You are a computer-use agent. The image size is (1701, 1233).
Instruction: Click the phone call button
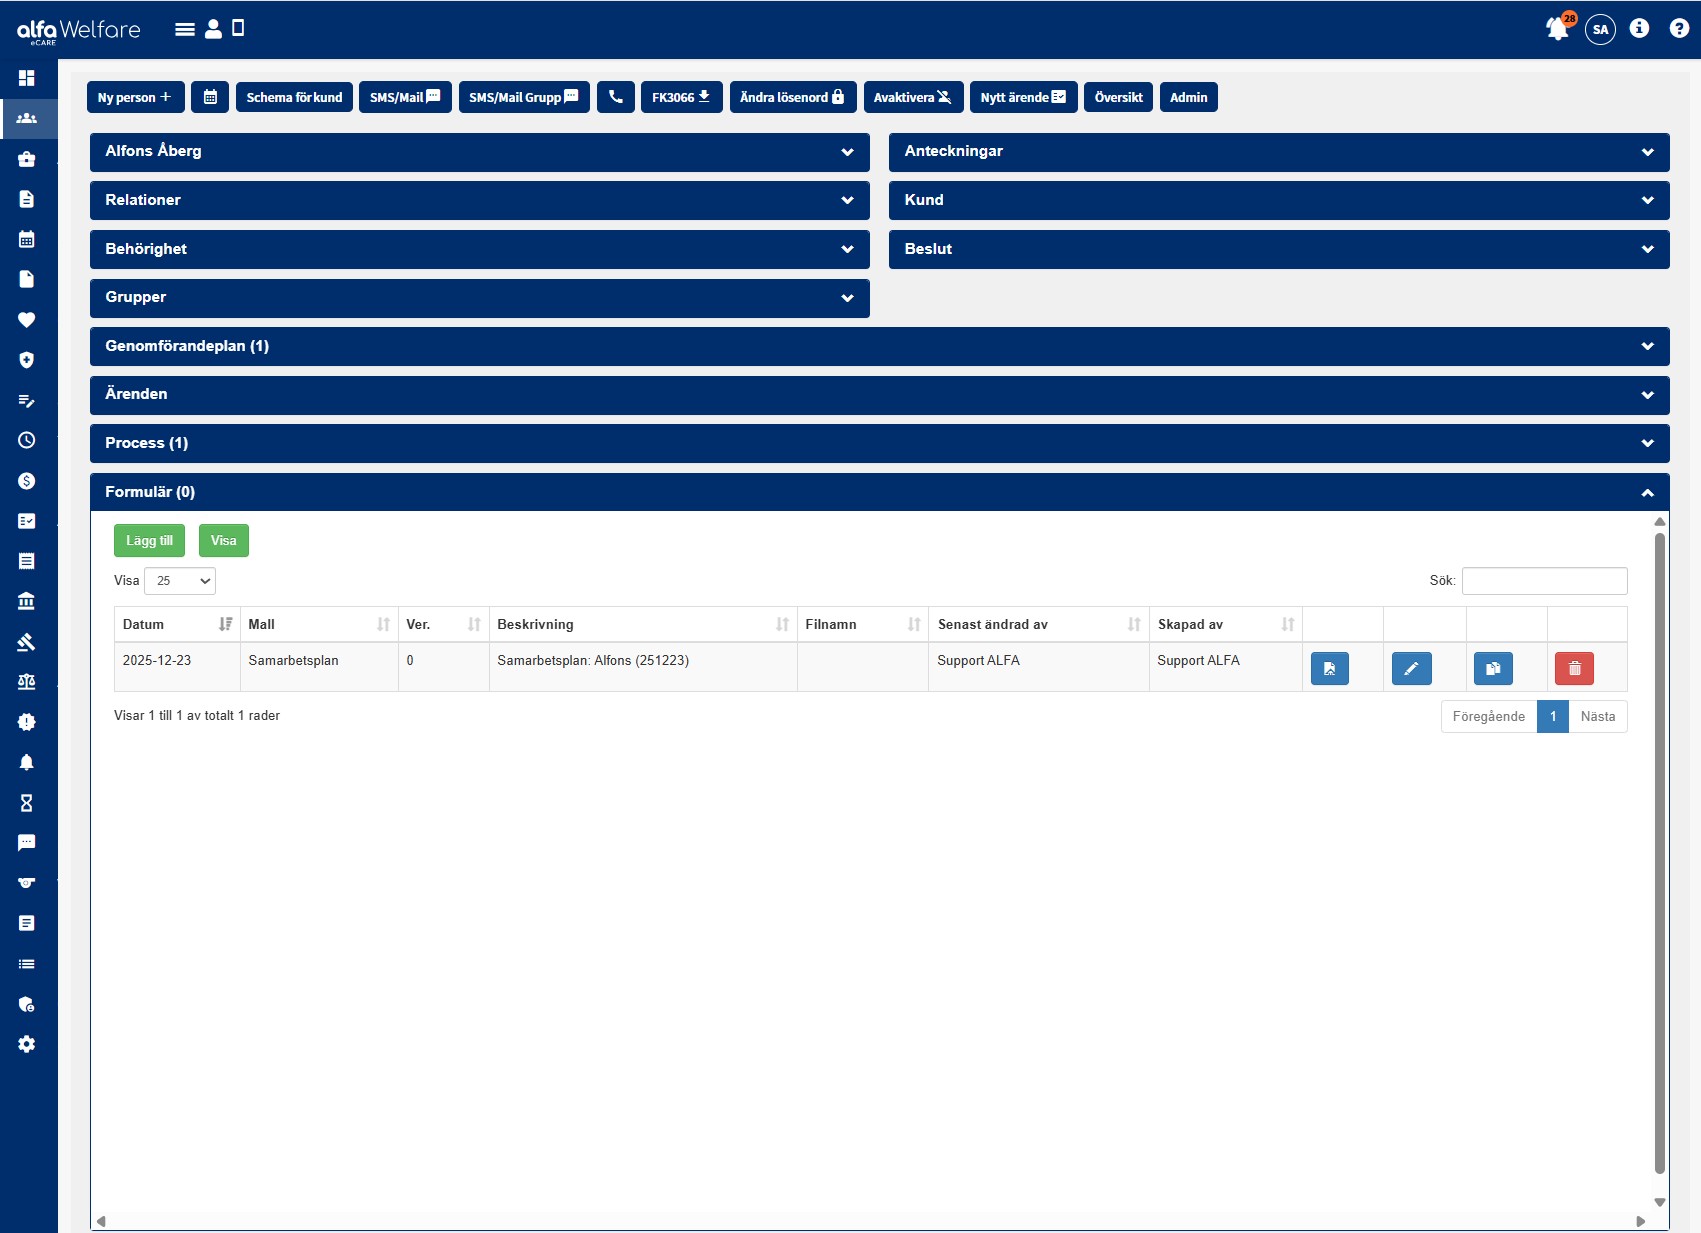[616, 97]
